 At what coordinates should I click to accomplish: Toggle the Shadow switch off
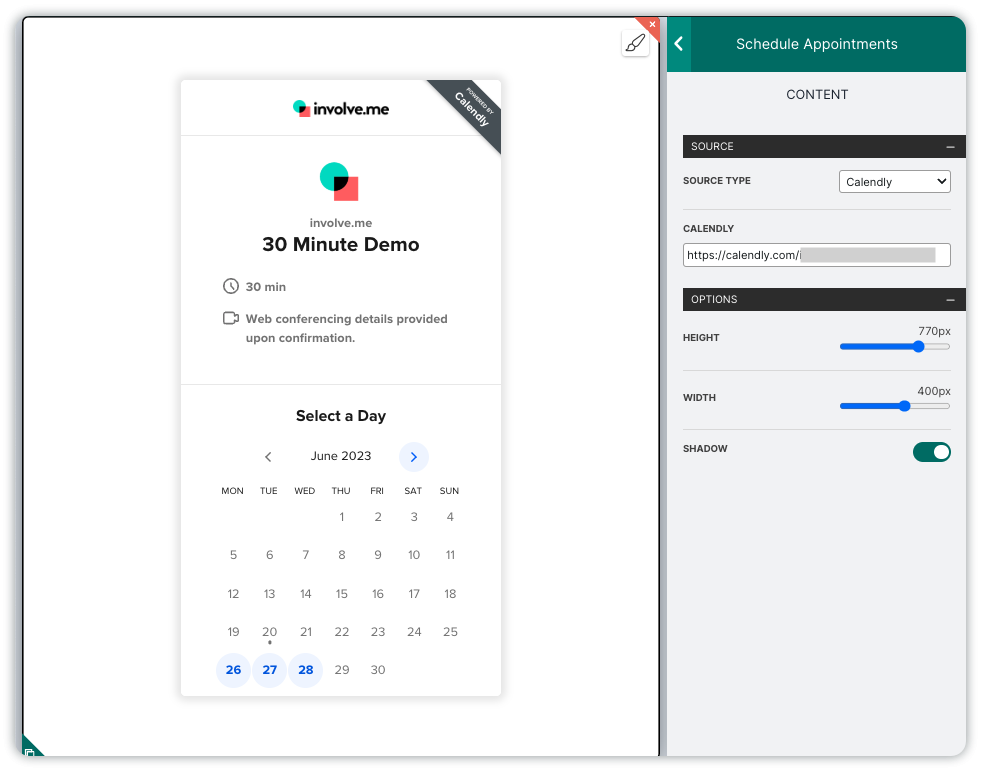(x=931, y=452)
